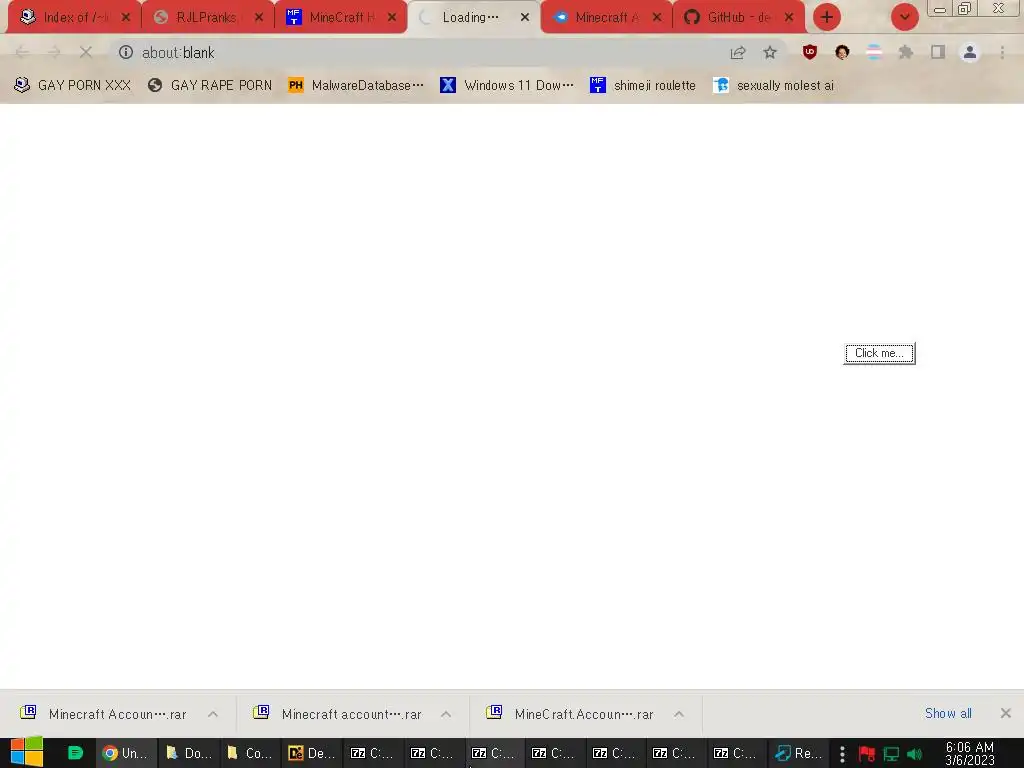Close the RJLPranks tab

tap(259, 18)
